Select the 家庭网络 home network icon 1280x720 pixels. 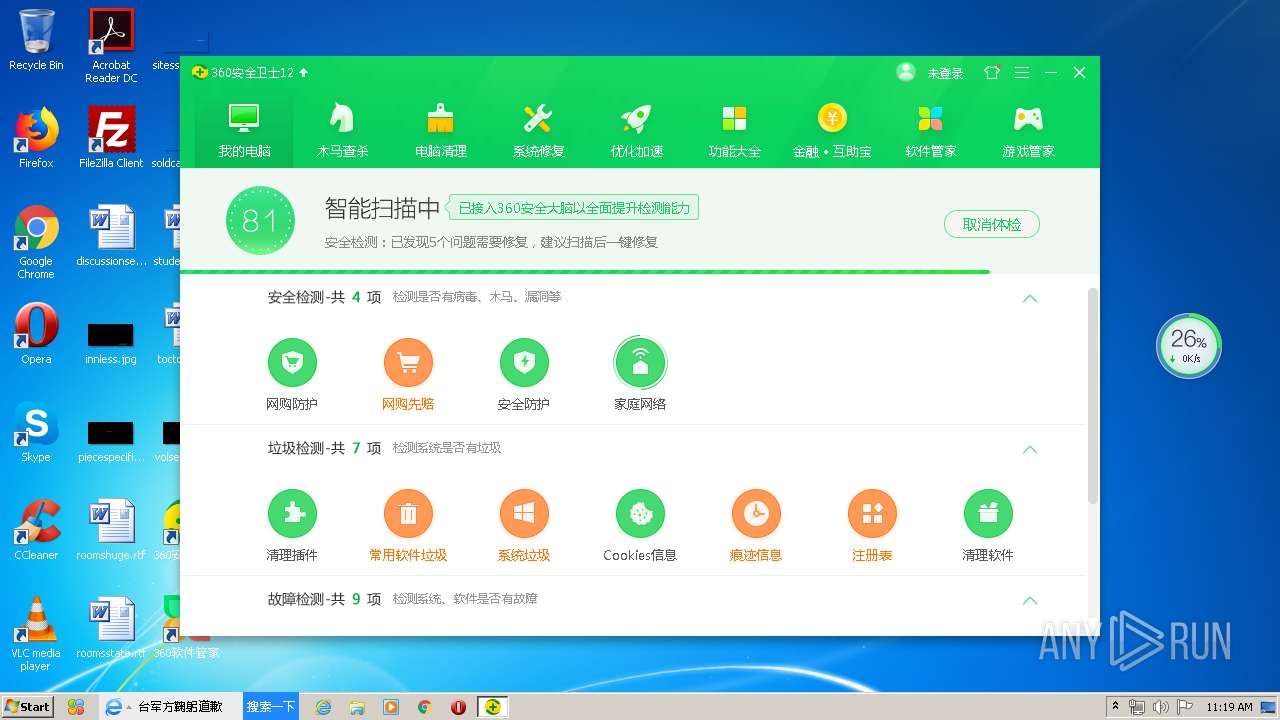click(x=640, y=363)
